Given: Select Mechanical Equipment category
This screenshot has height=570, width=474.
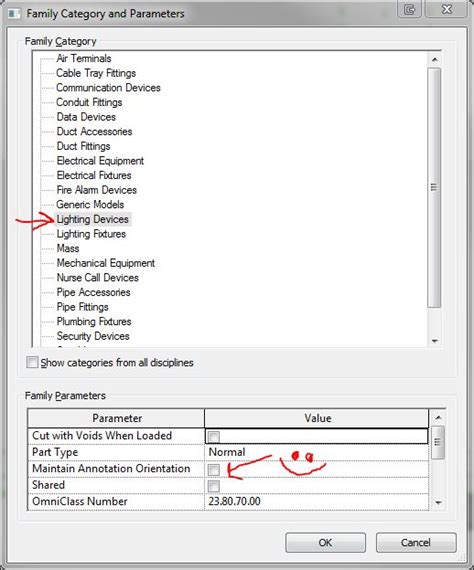Looking at the screenshot, I should (x=105, y=263).
